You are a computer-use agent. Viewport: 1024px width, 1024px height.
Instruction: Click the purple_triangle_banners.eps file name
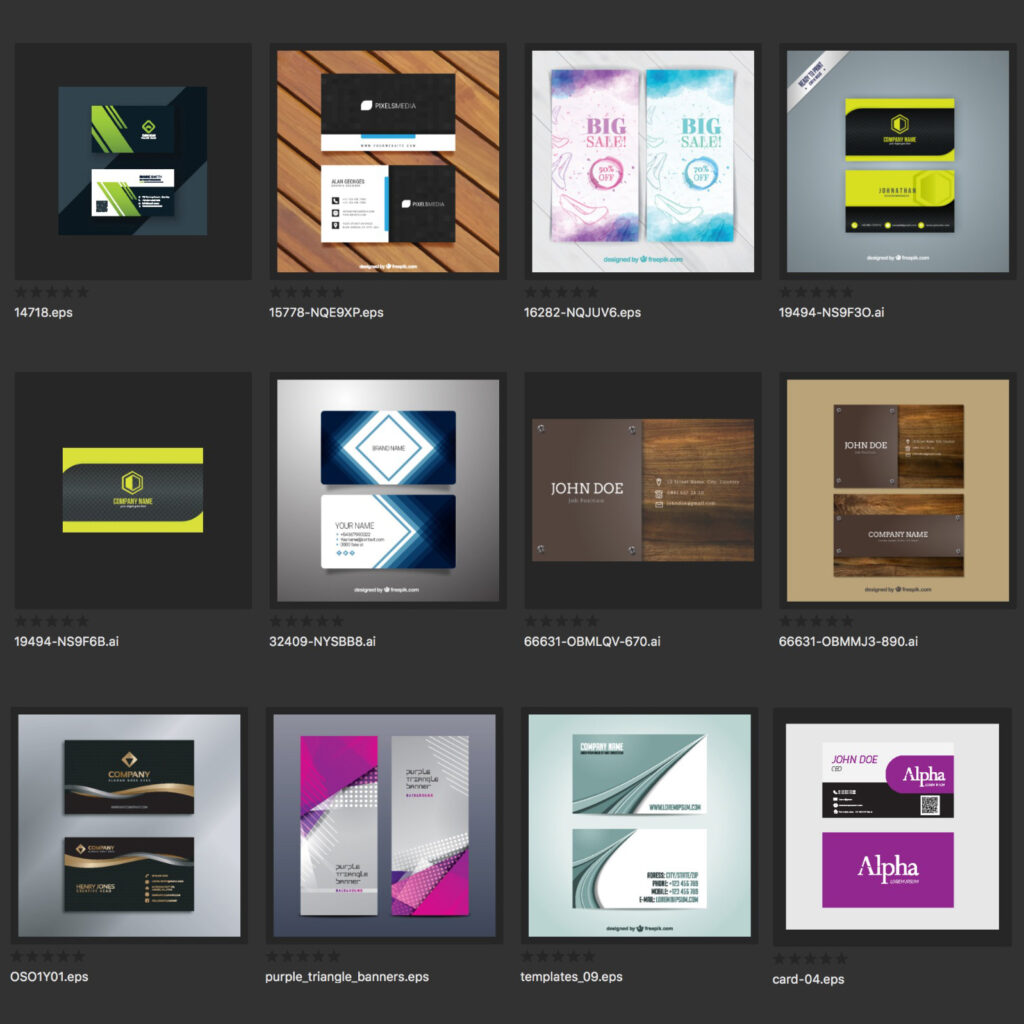point(347,977)
